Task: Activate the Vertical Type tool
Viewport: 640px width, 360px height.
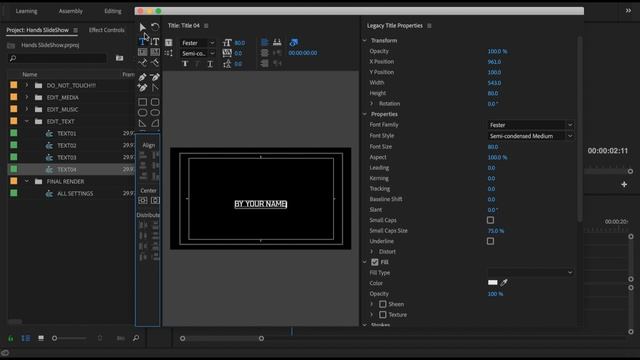Action: 155,41
